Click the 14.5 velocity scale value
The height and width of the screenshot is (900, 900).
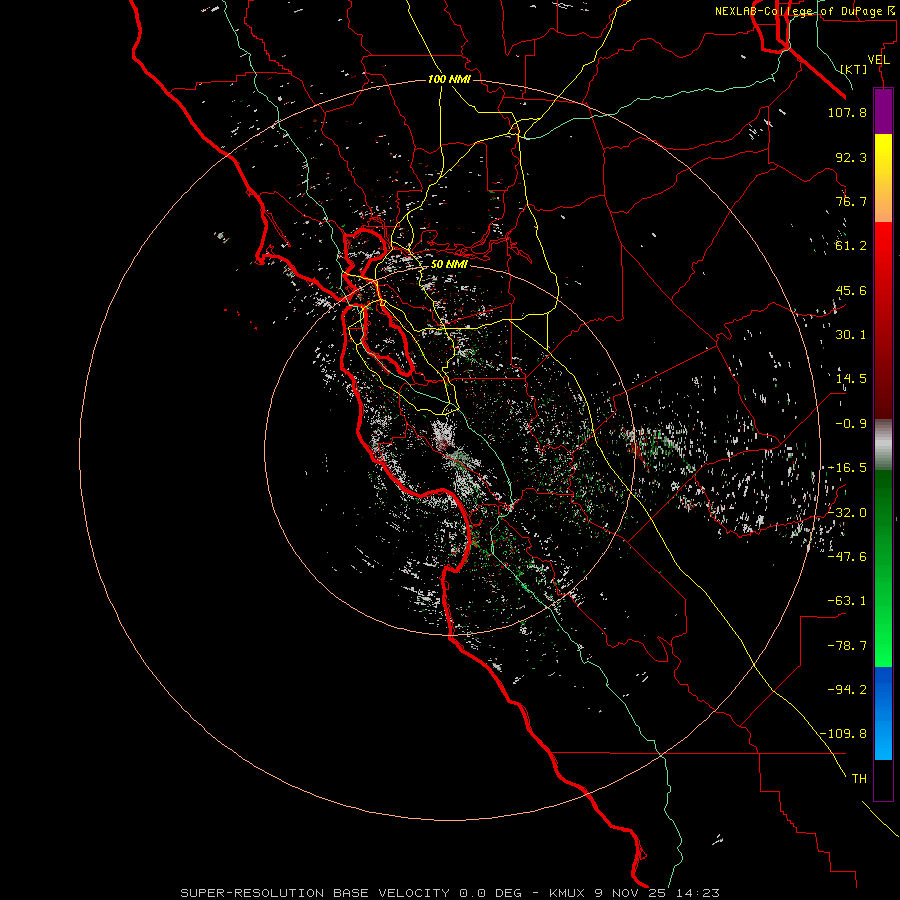coord(851,379)
